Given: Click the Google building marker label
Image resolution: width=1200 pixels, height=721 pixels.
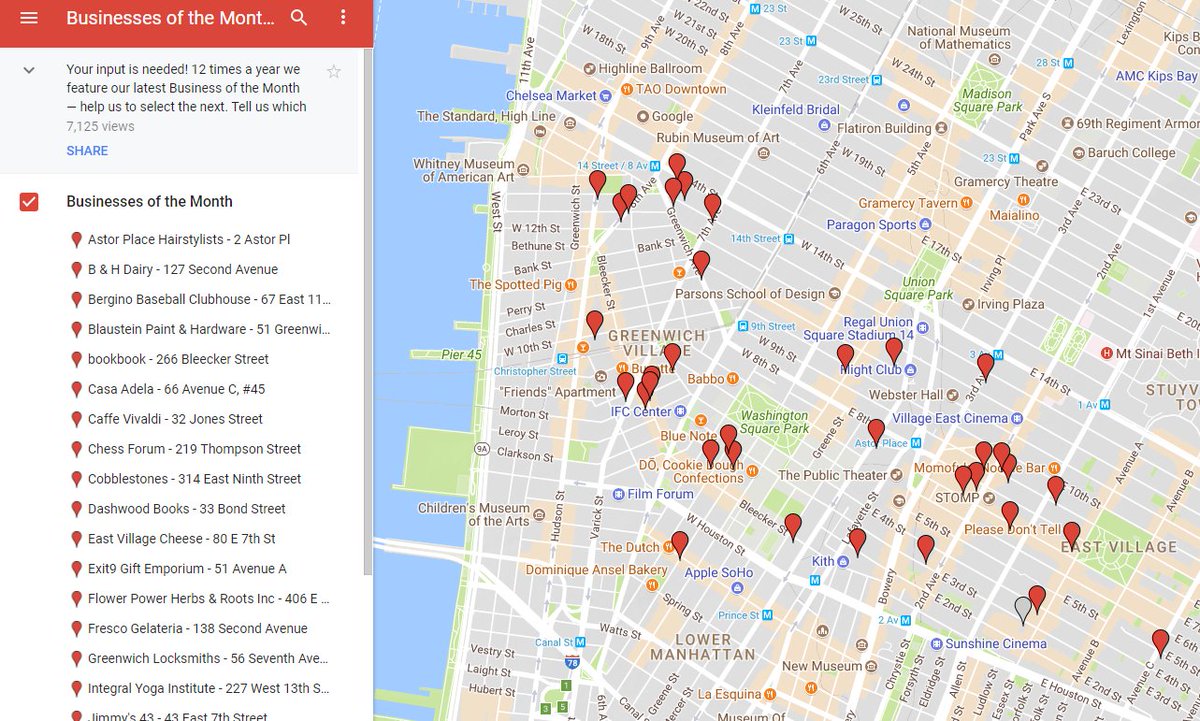Looking at the screenshot, I should (672, 116).
